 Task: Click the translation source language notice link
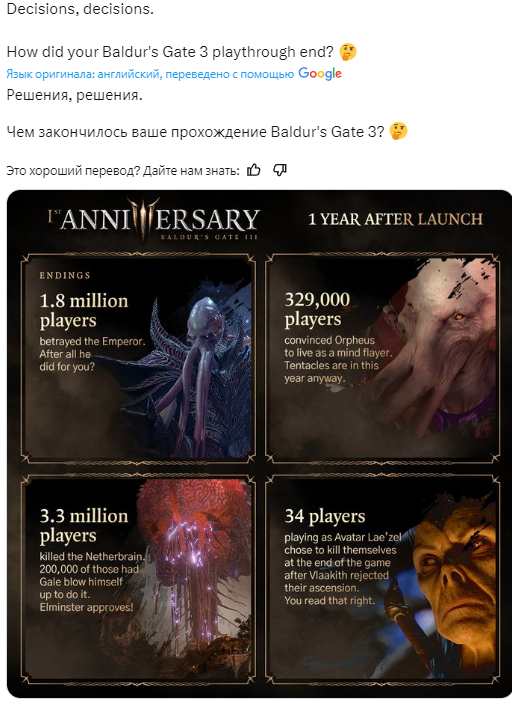pyautogui.click(x=150, y=74)
